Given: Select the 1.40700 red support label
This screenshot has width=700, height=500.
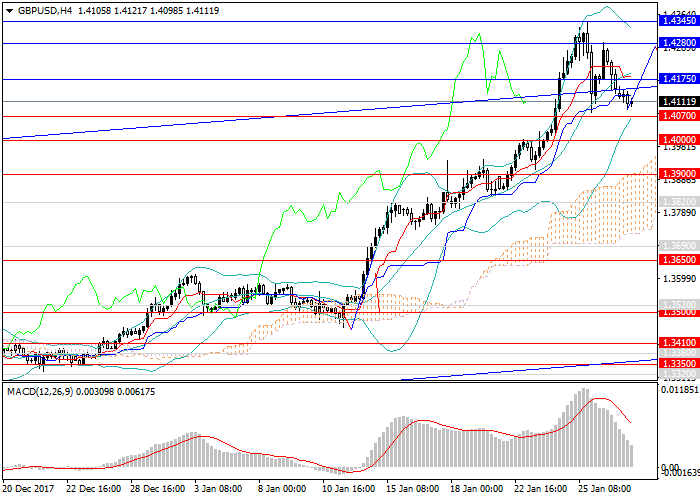Looking at the screenshot, I should 677,116.
